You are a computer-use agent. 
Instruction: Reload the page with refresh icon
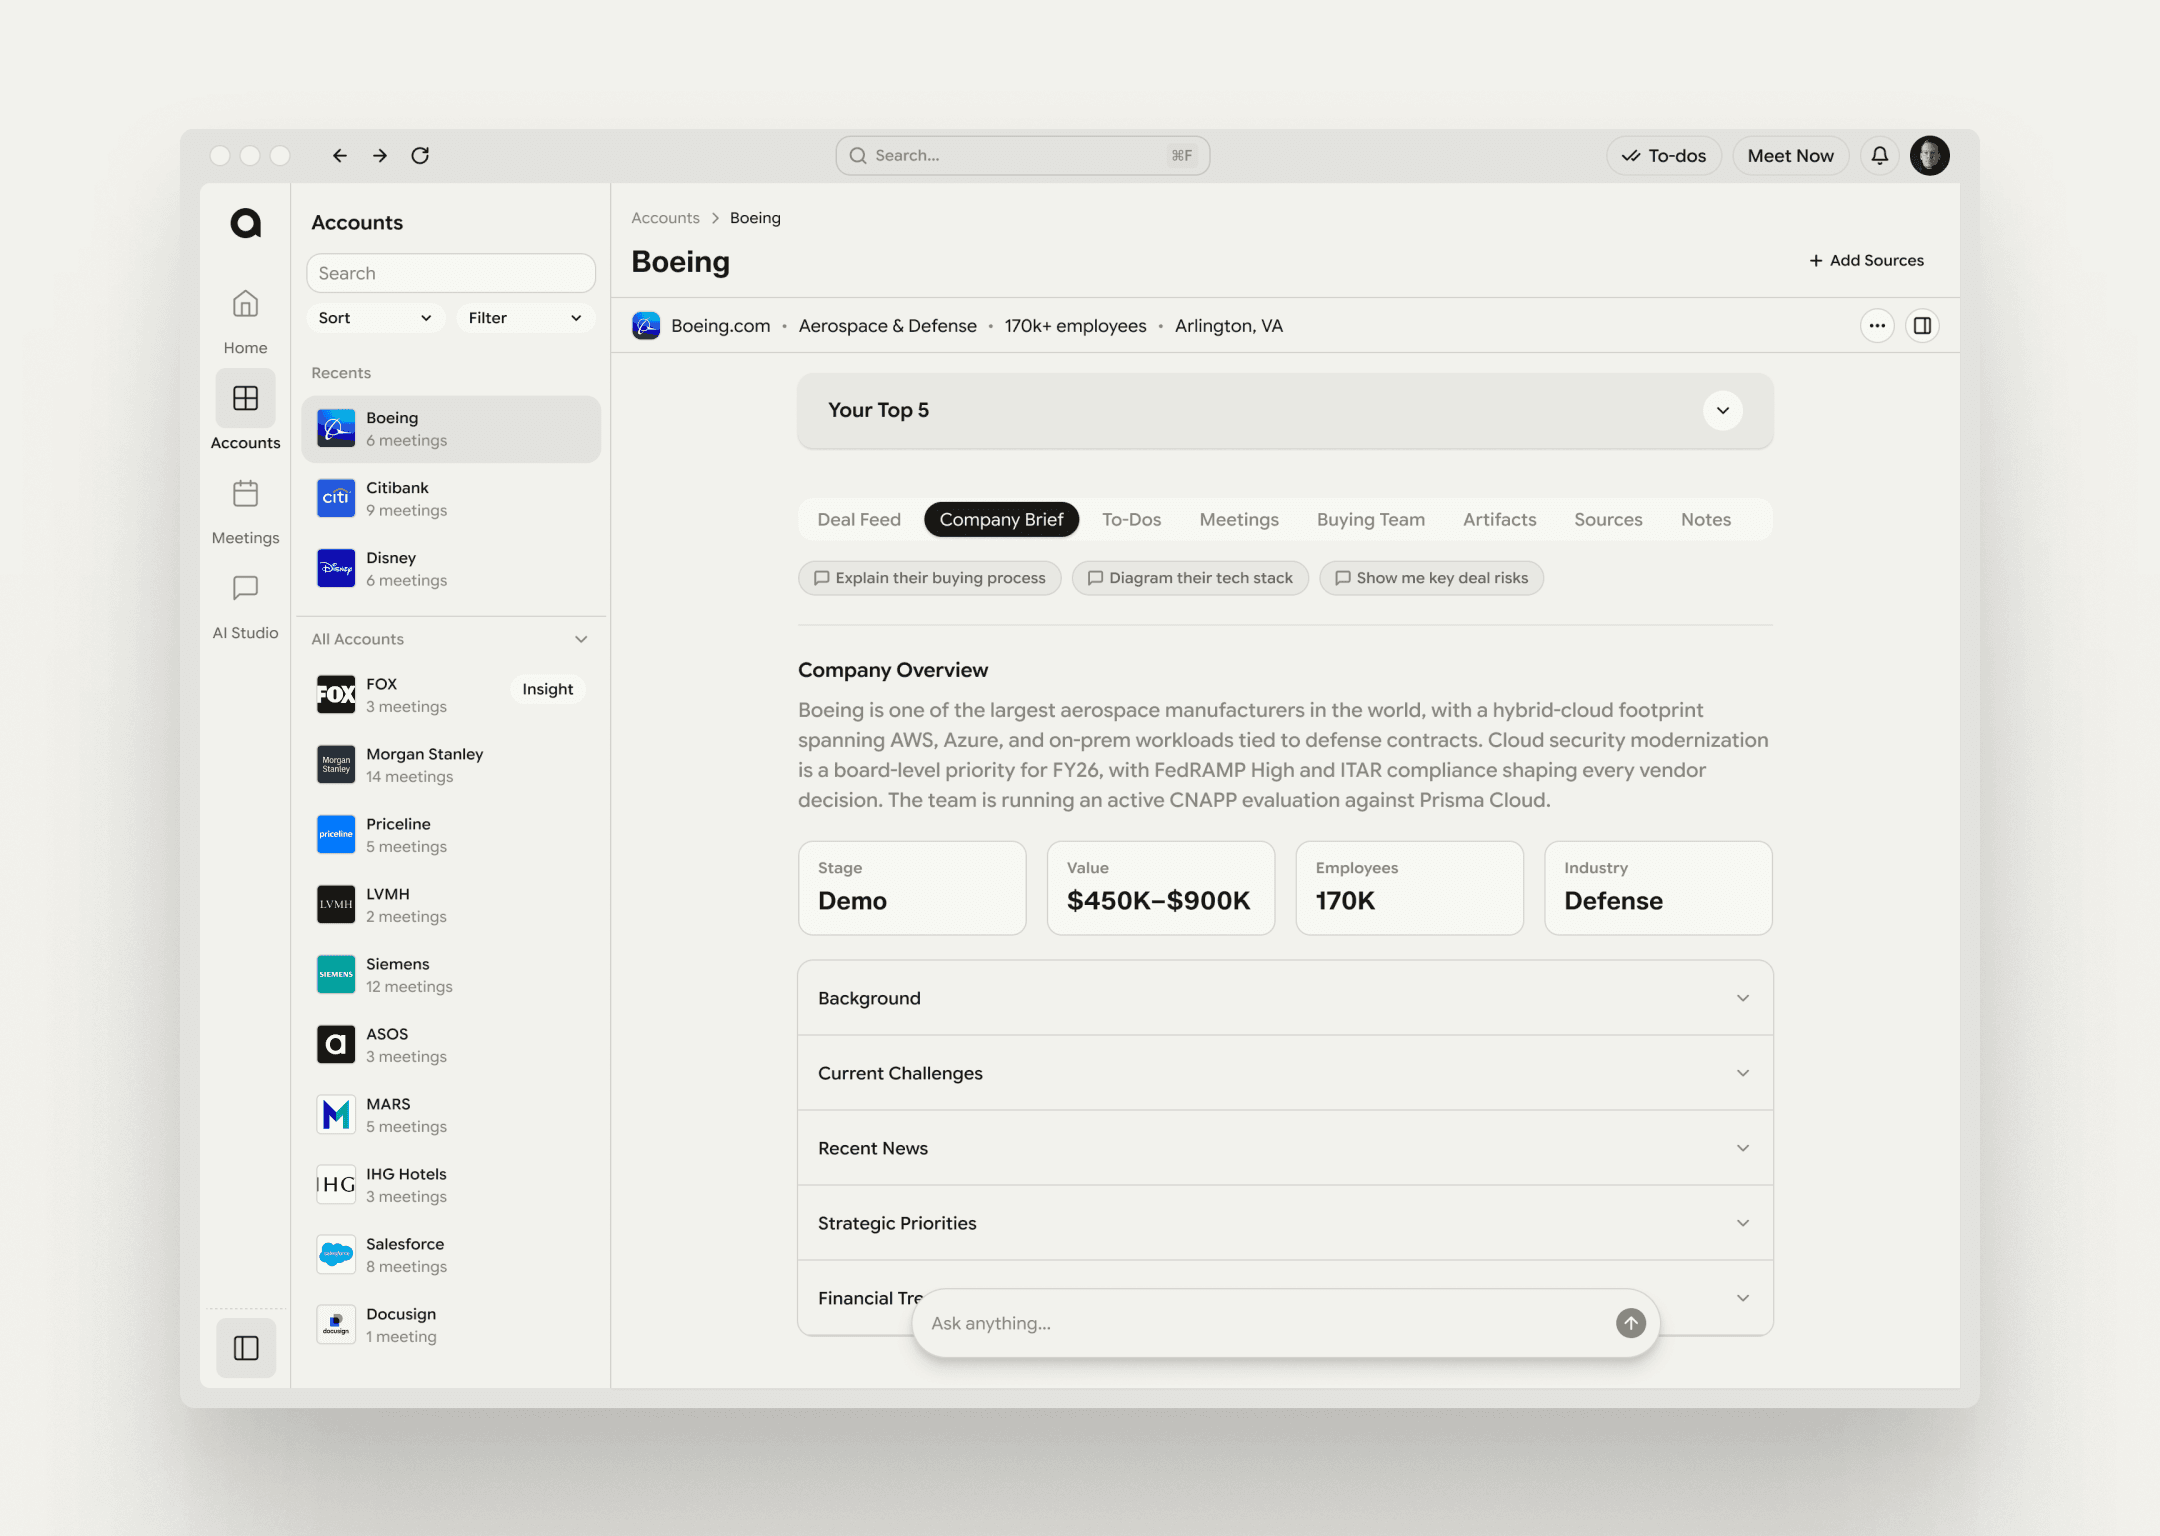pos(420,155)
